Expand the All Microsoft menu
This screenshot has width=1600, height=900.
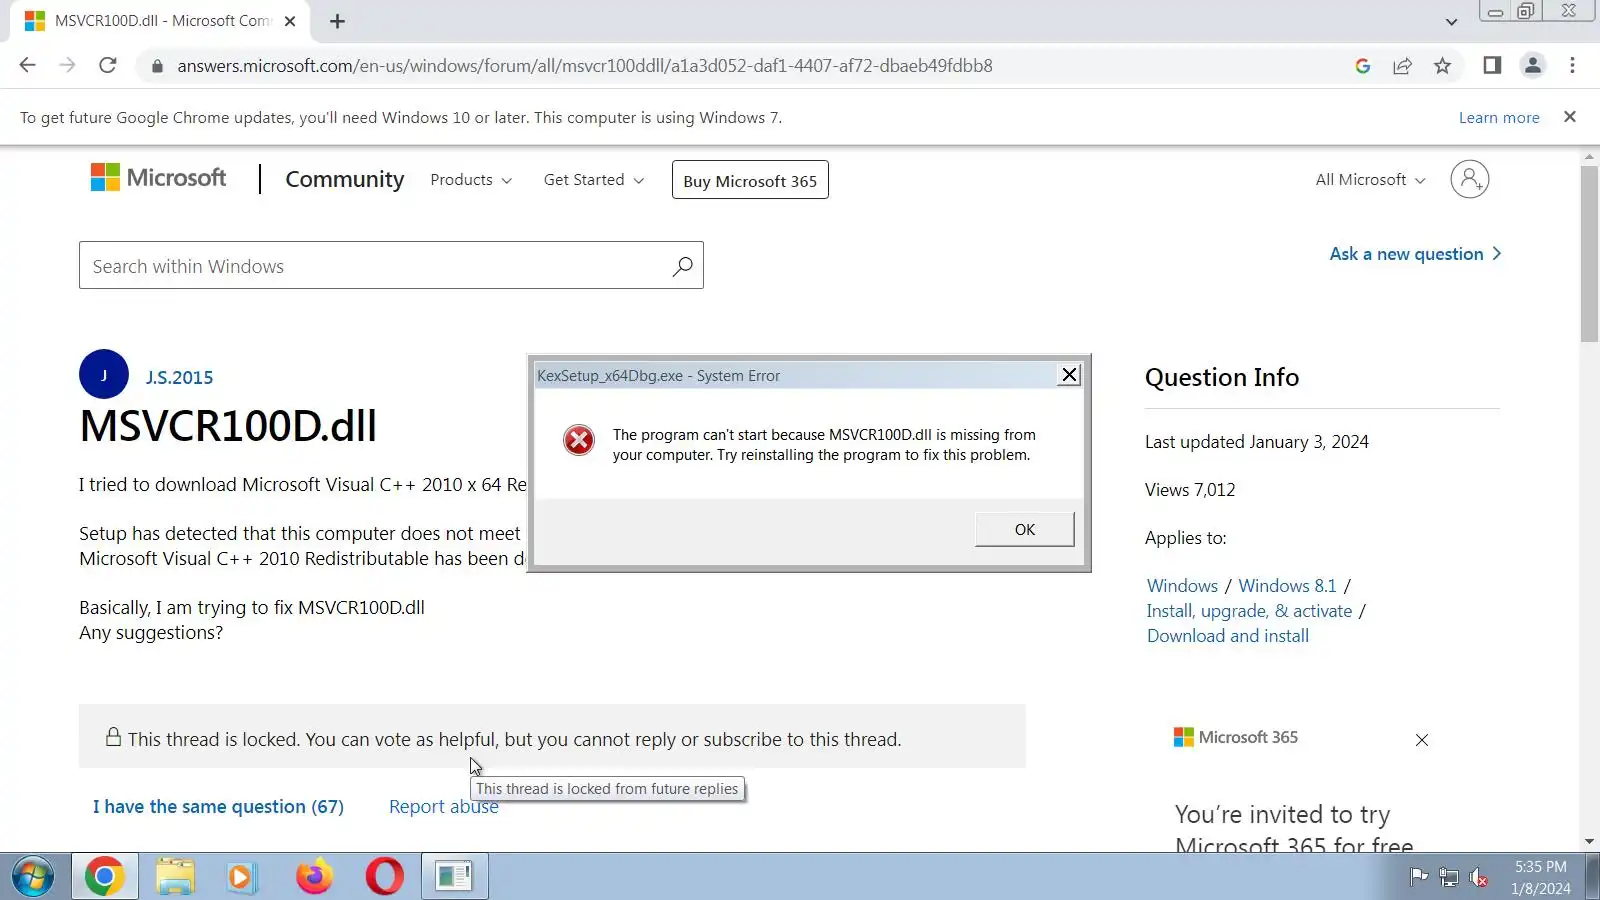1370,180
